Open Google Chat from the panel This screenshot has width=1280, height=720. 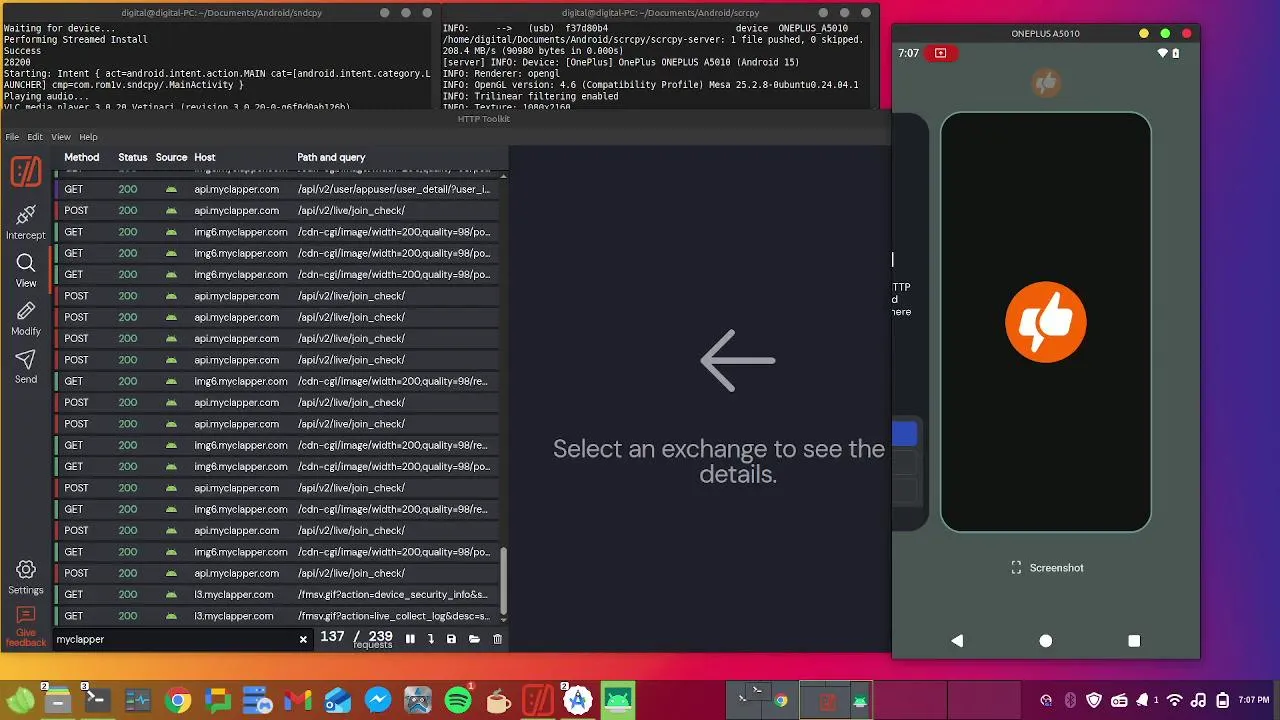pyautogui.click(x=217, y=700)
